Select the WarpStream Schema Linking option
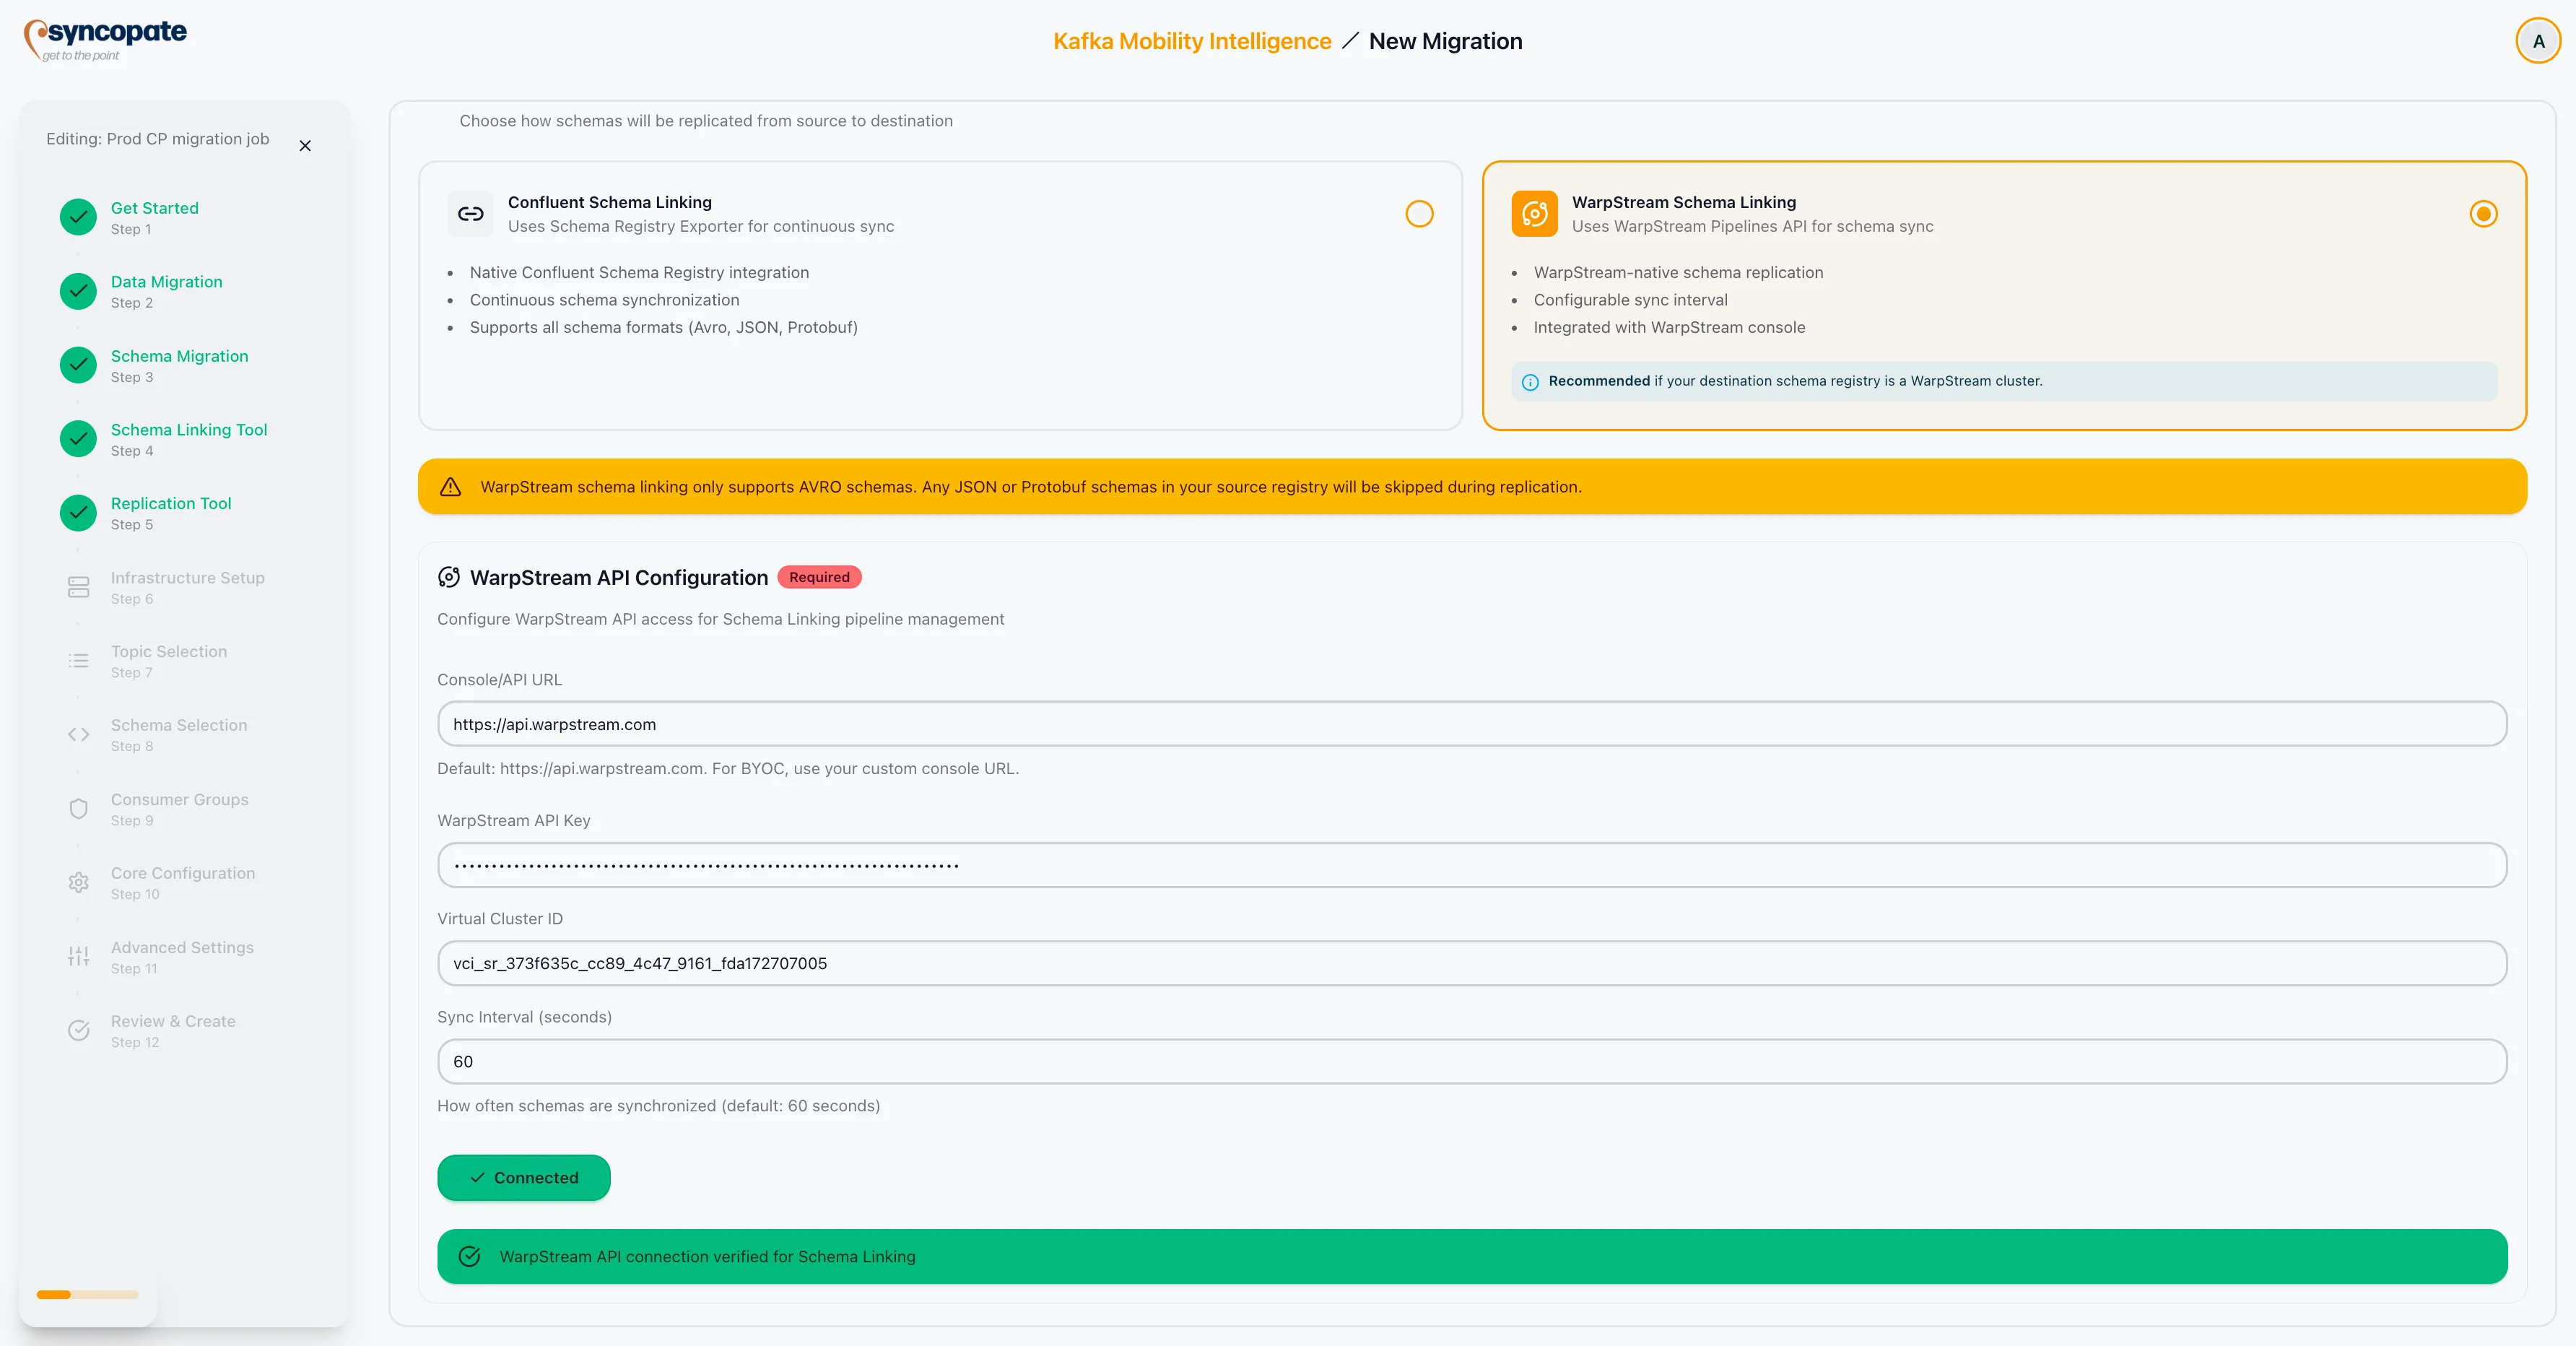2576x1346 pixels. pos(2483,213)
